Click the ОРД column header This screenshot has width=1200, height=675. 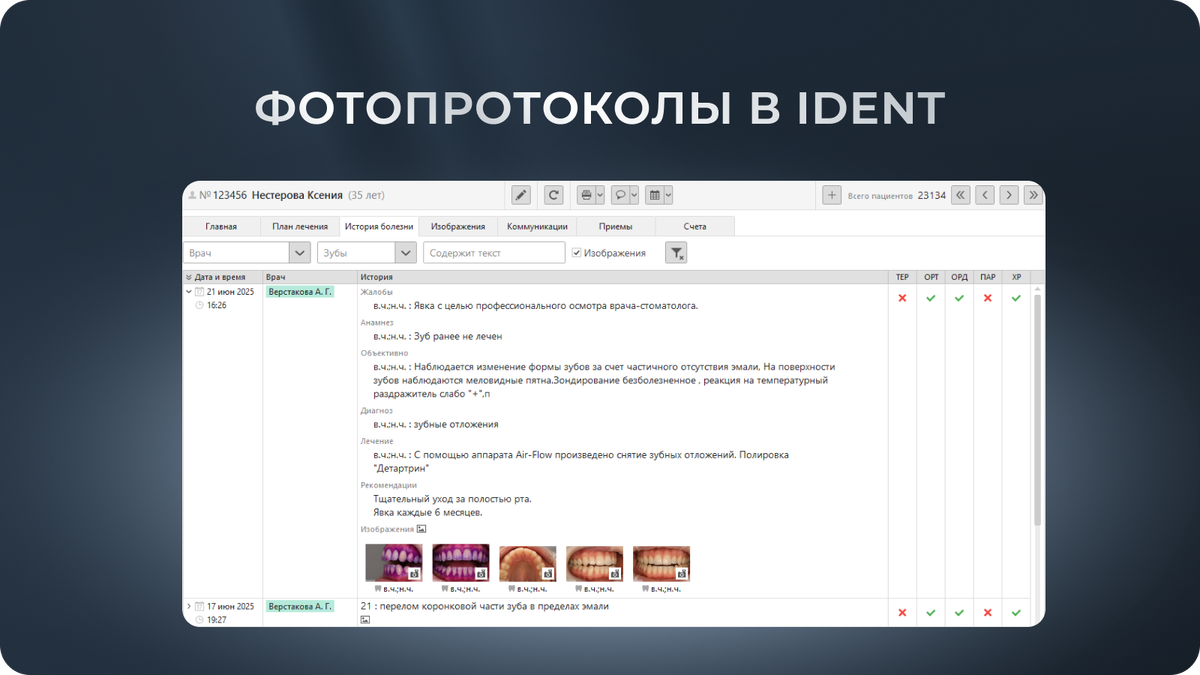[x=959, y=277]
